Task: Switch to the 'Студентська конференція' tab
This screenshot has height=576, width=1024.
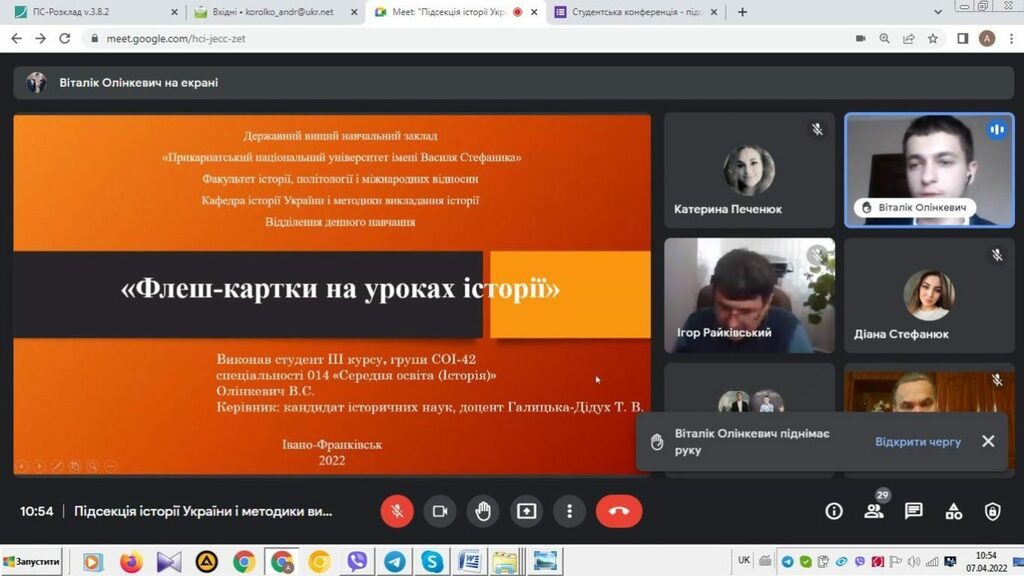Action: [630, 12]
